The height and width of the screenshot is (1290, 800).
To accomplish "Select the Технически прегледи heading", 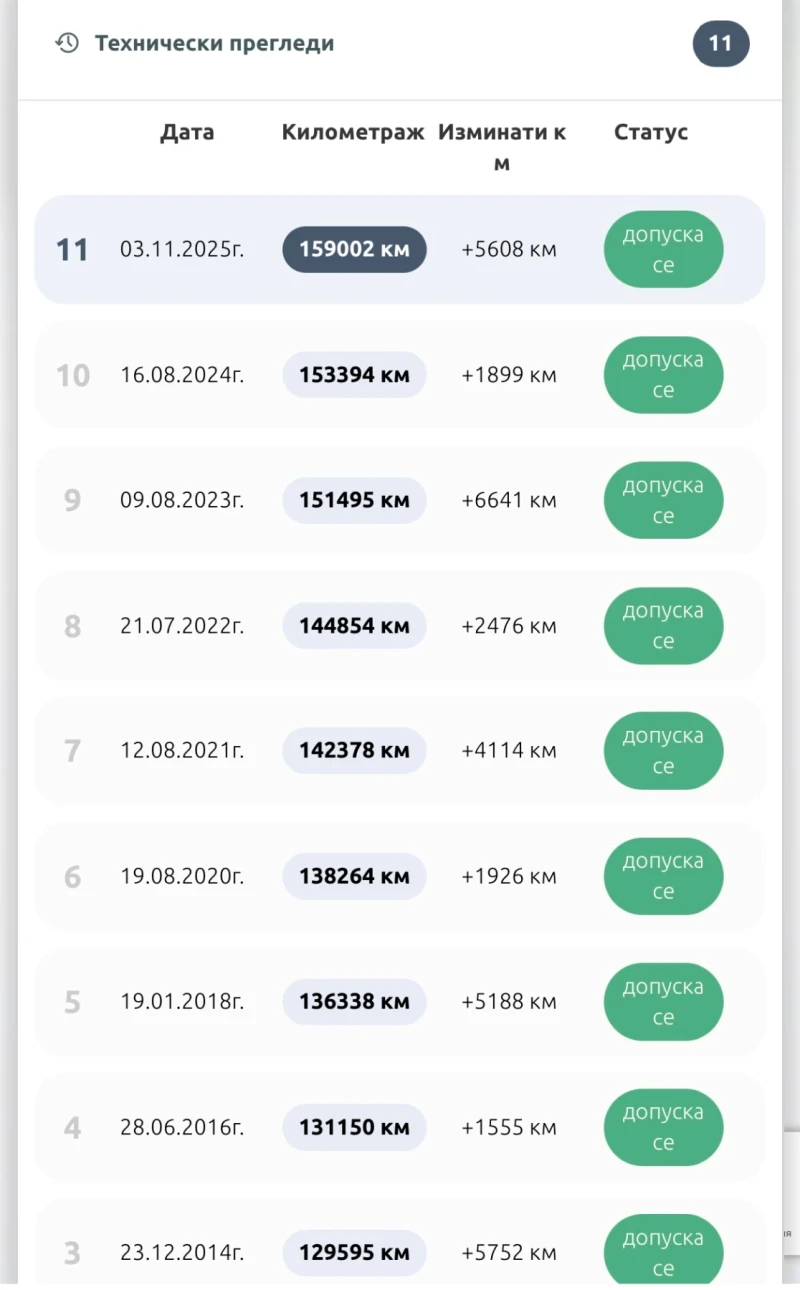I will (214, 44).
